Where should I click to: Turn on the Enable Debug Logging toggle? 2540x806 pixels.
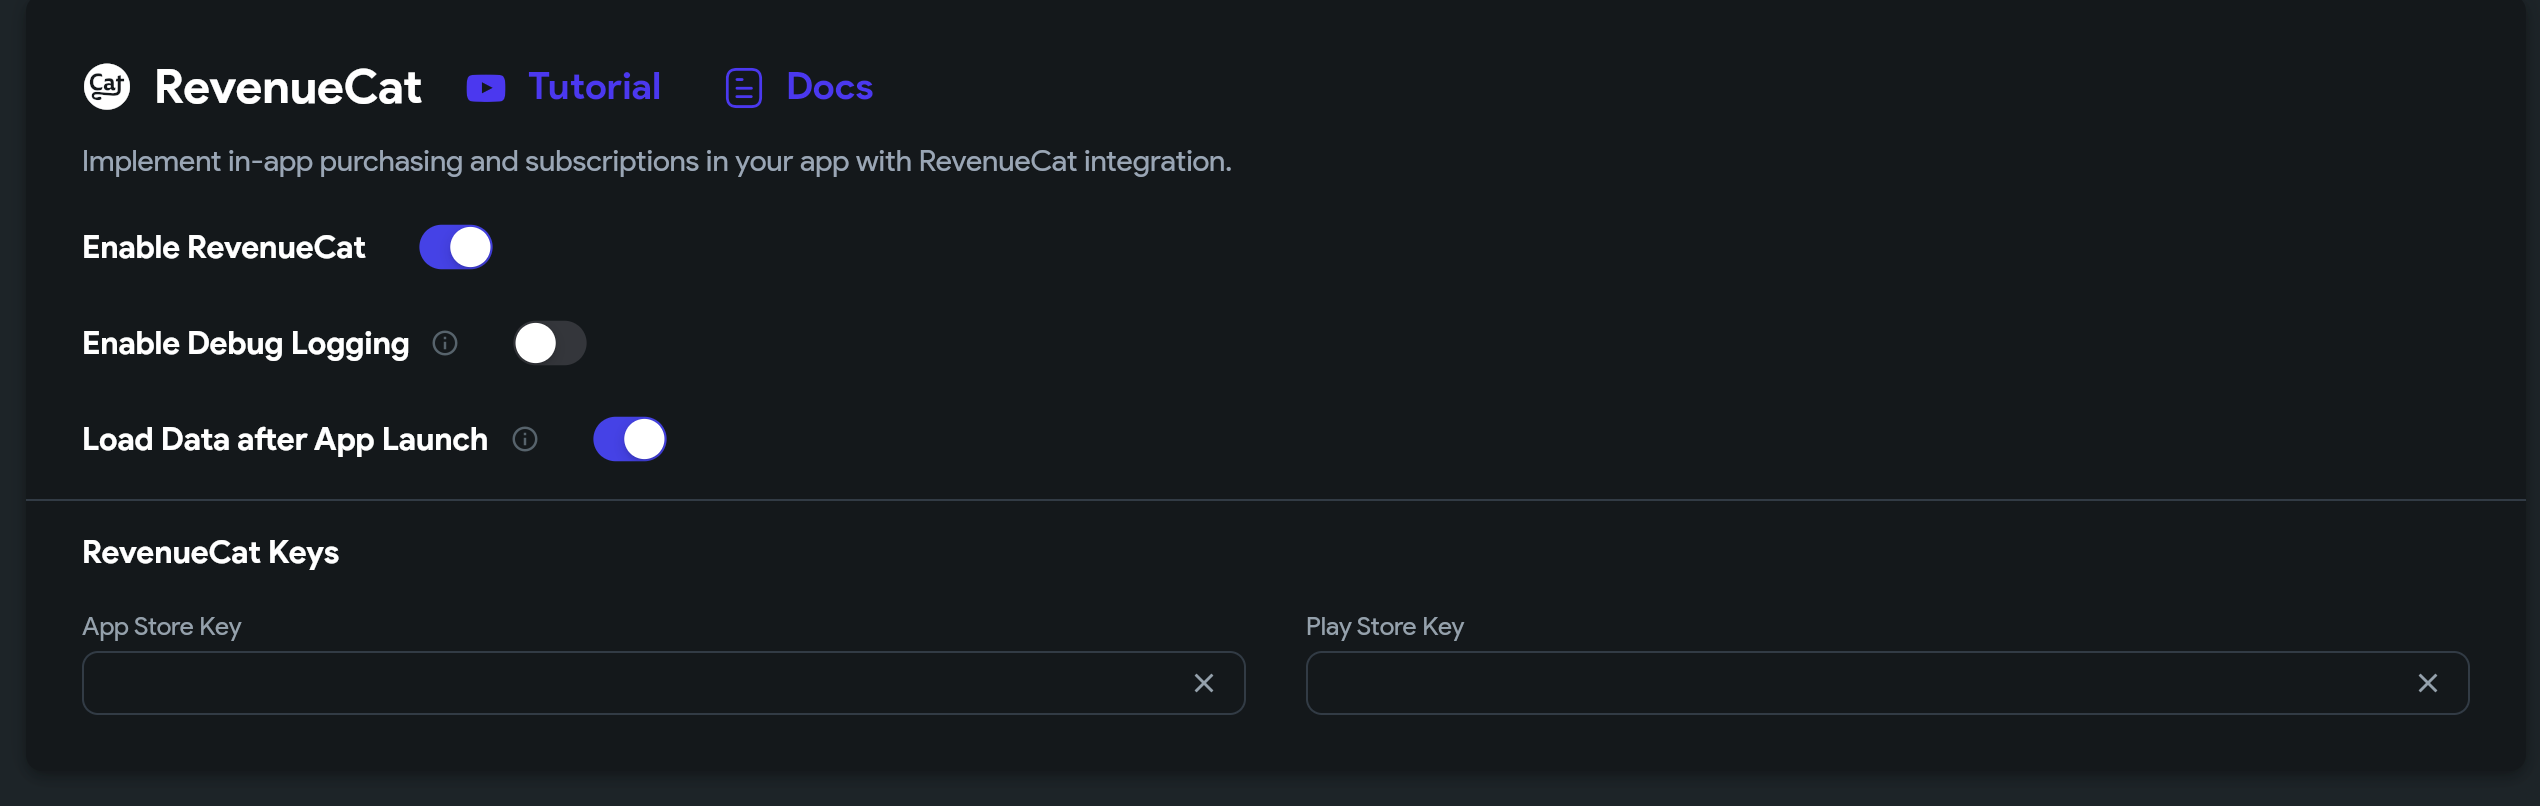click(x=550, y=343)
